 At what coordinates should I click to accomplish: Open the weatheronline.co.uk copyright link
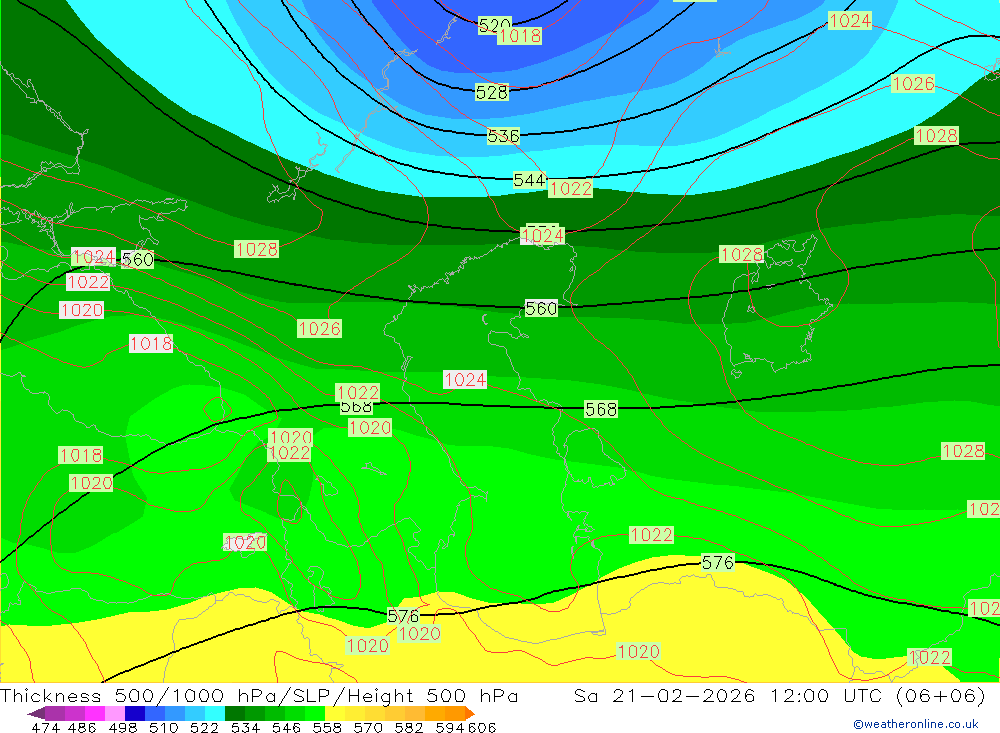point(916,724)
